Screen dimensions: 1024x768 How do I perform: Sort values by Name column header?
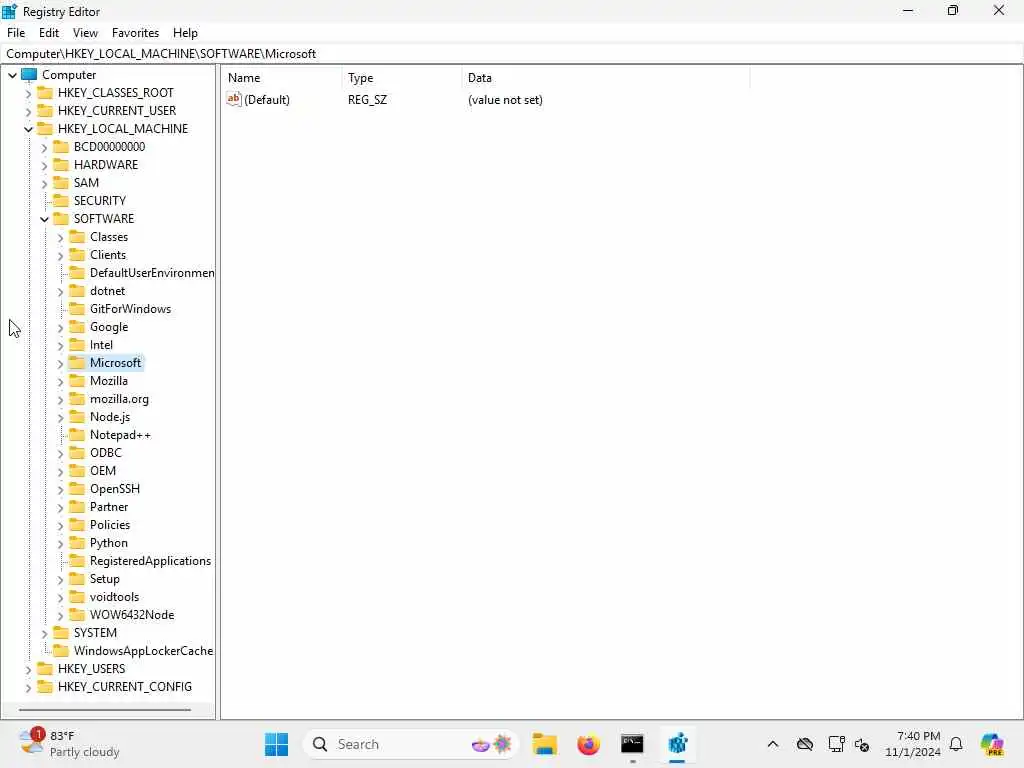pos(281,78)
